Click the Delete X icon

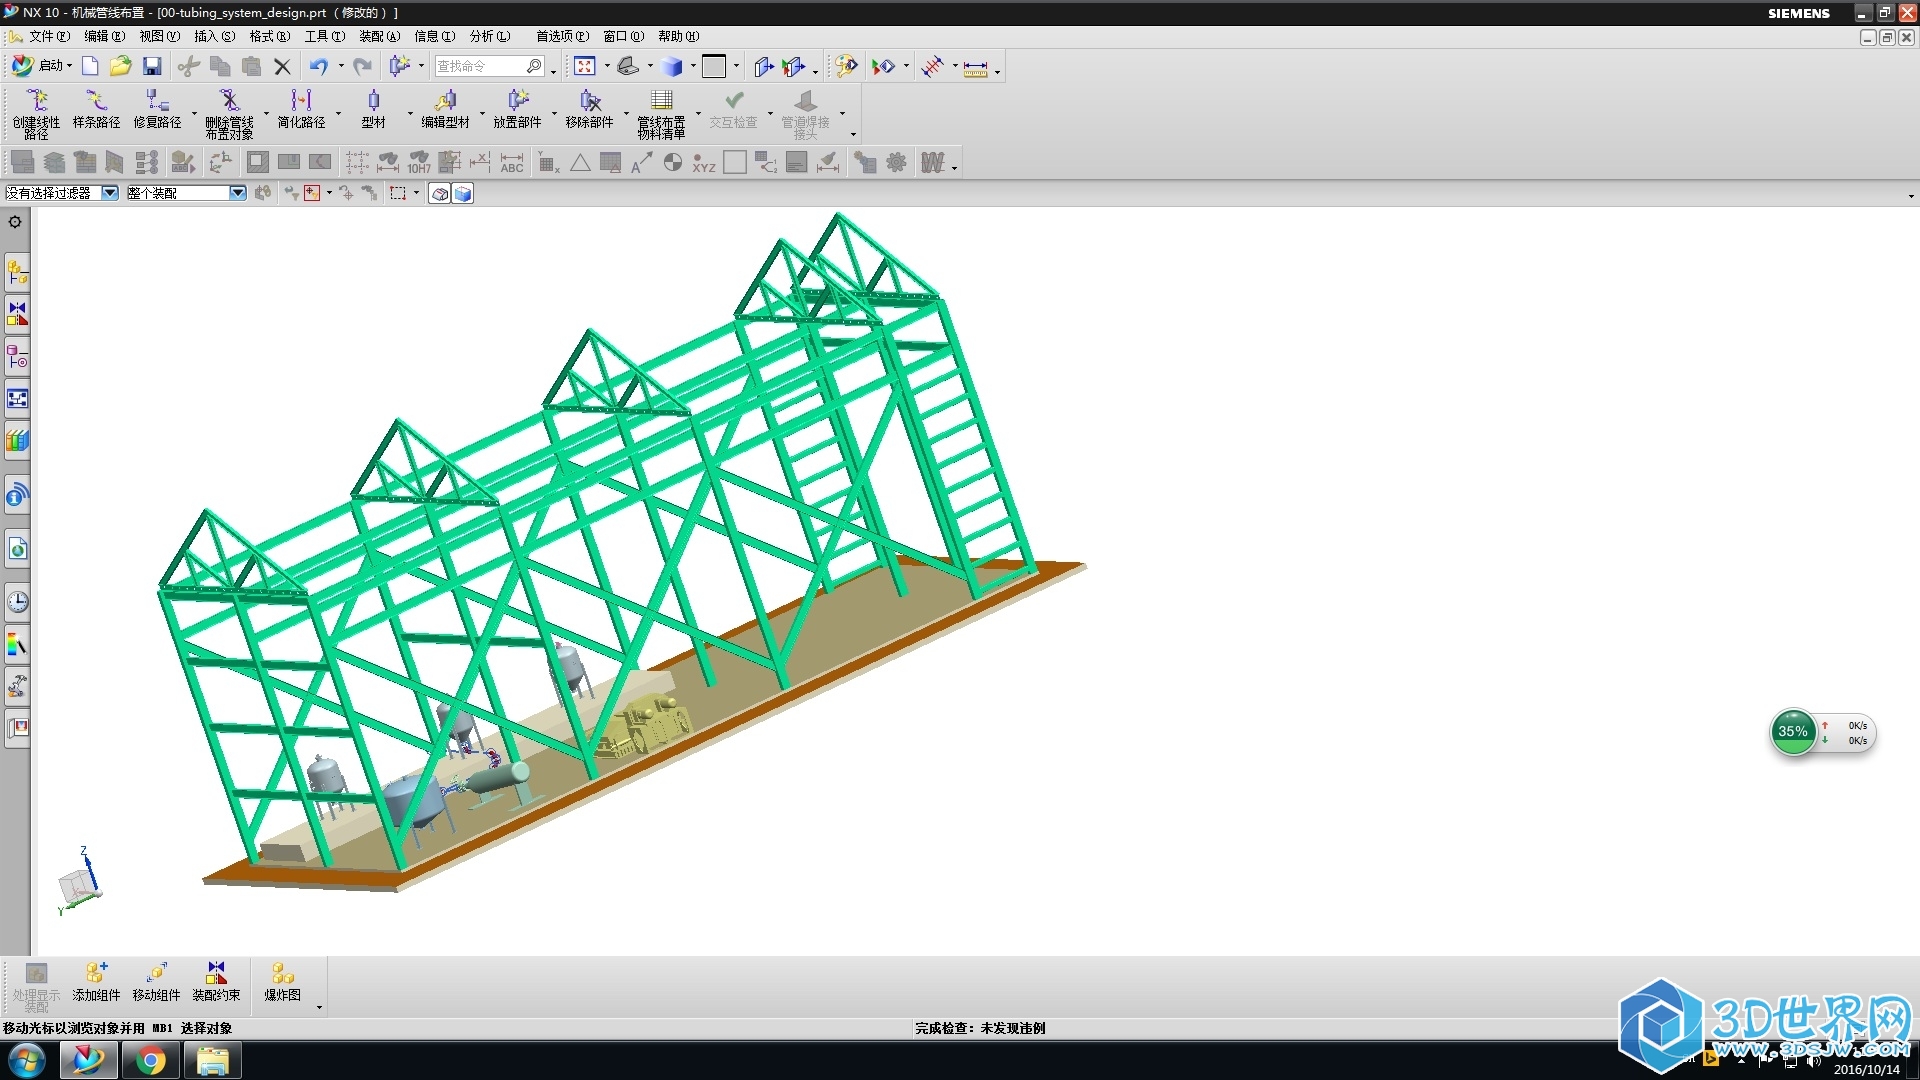(282, 66)
